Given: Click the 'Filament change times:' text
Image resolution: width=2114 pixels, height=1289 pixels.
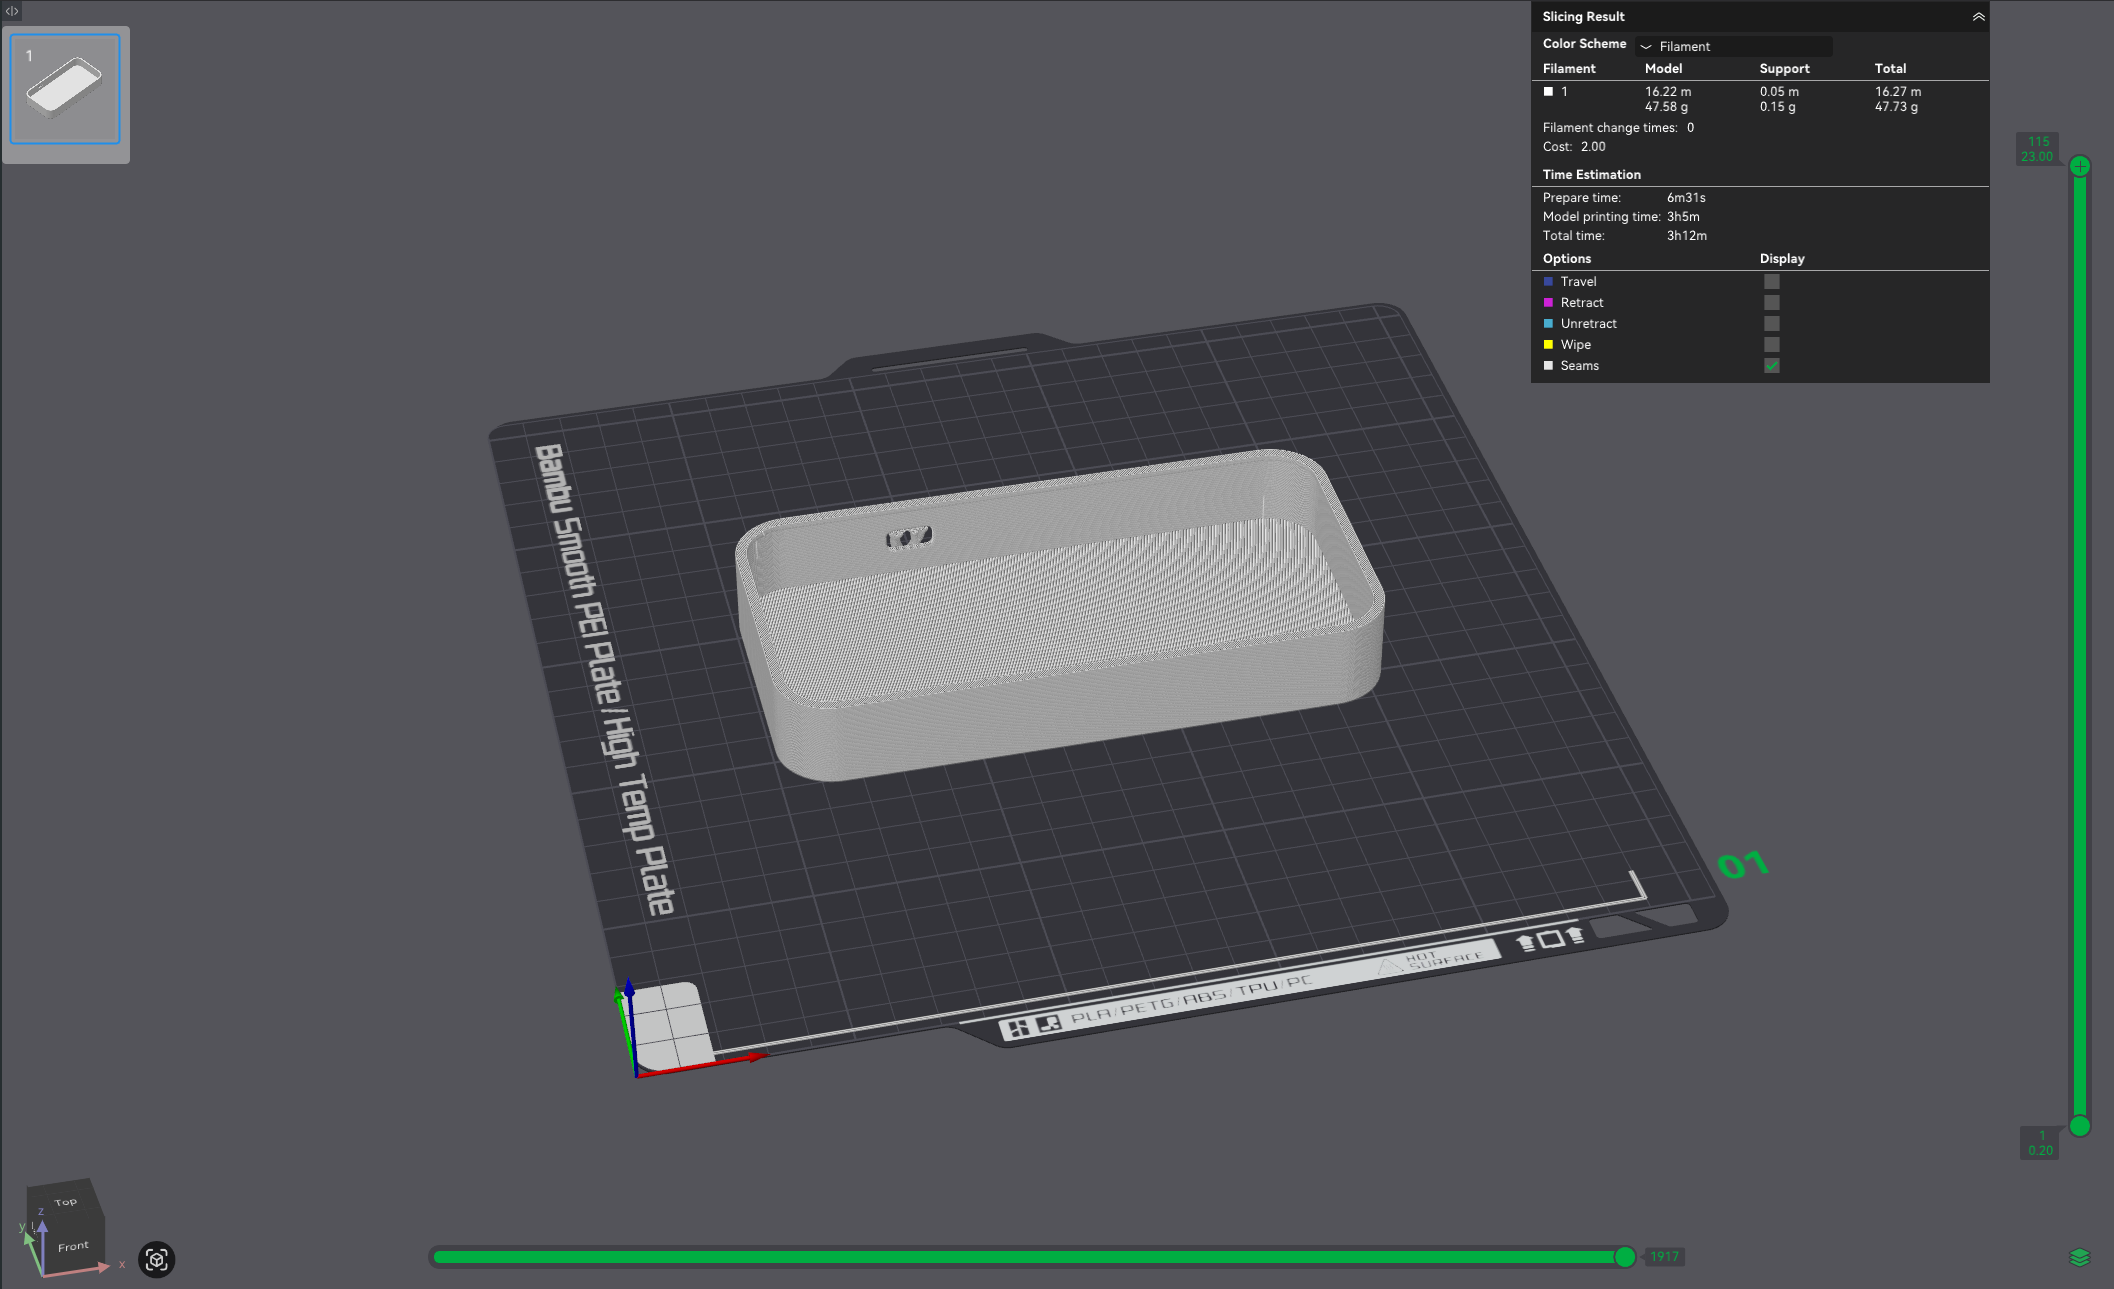Looking at the screenshot, I should tap(1609, 128).
